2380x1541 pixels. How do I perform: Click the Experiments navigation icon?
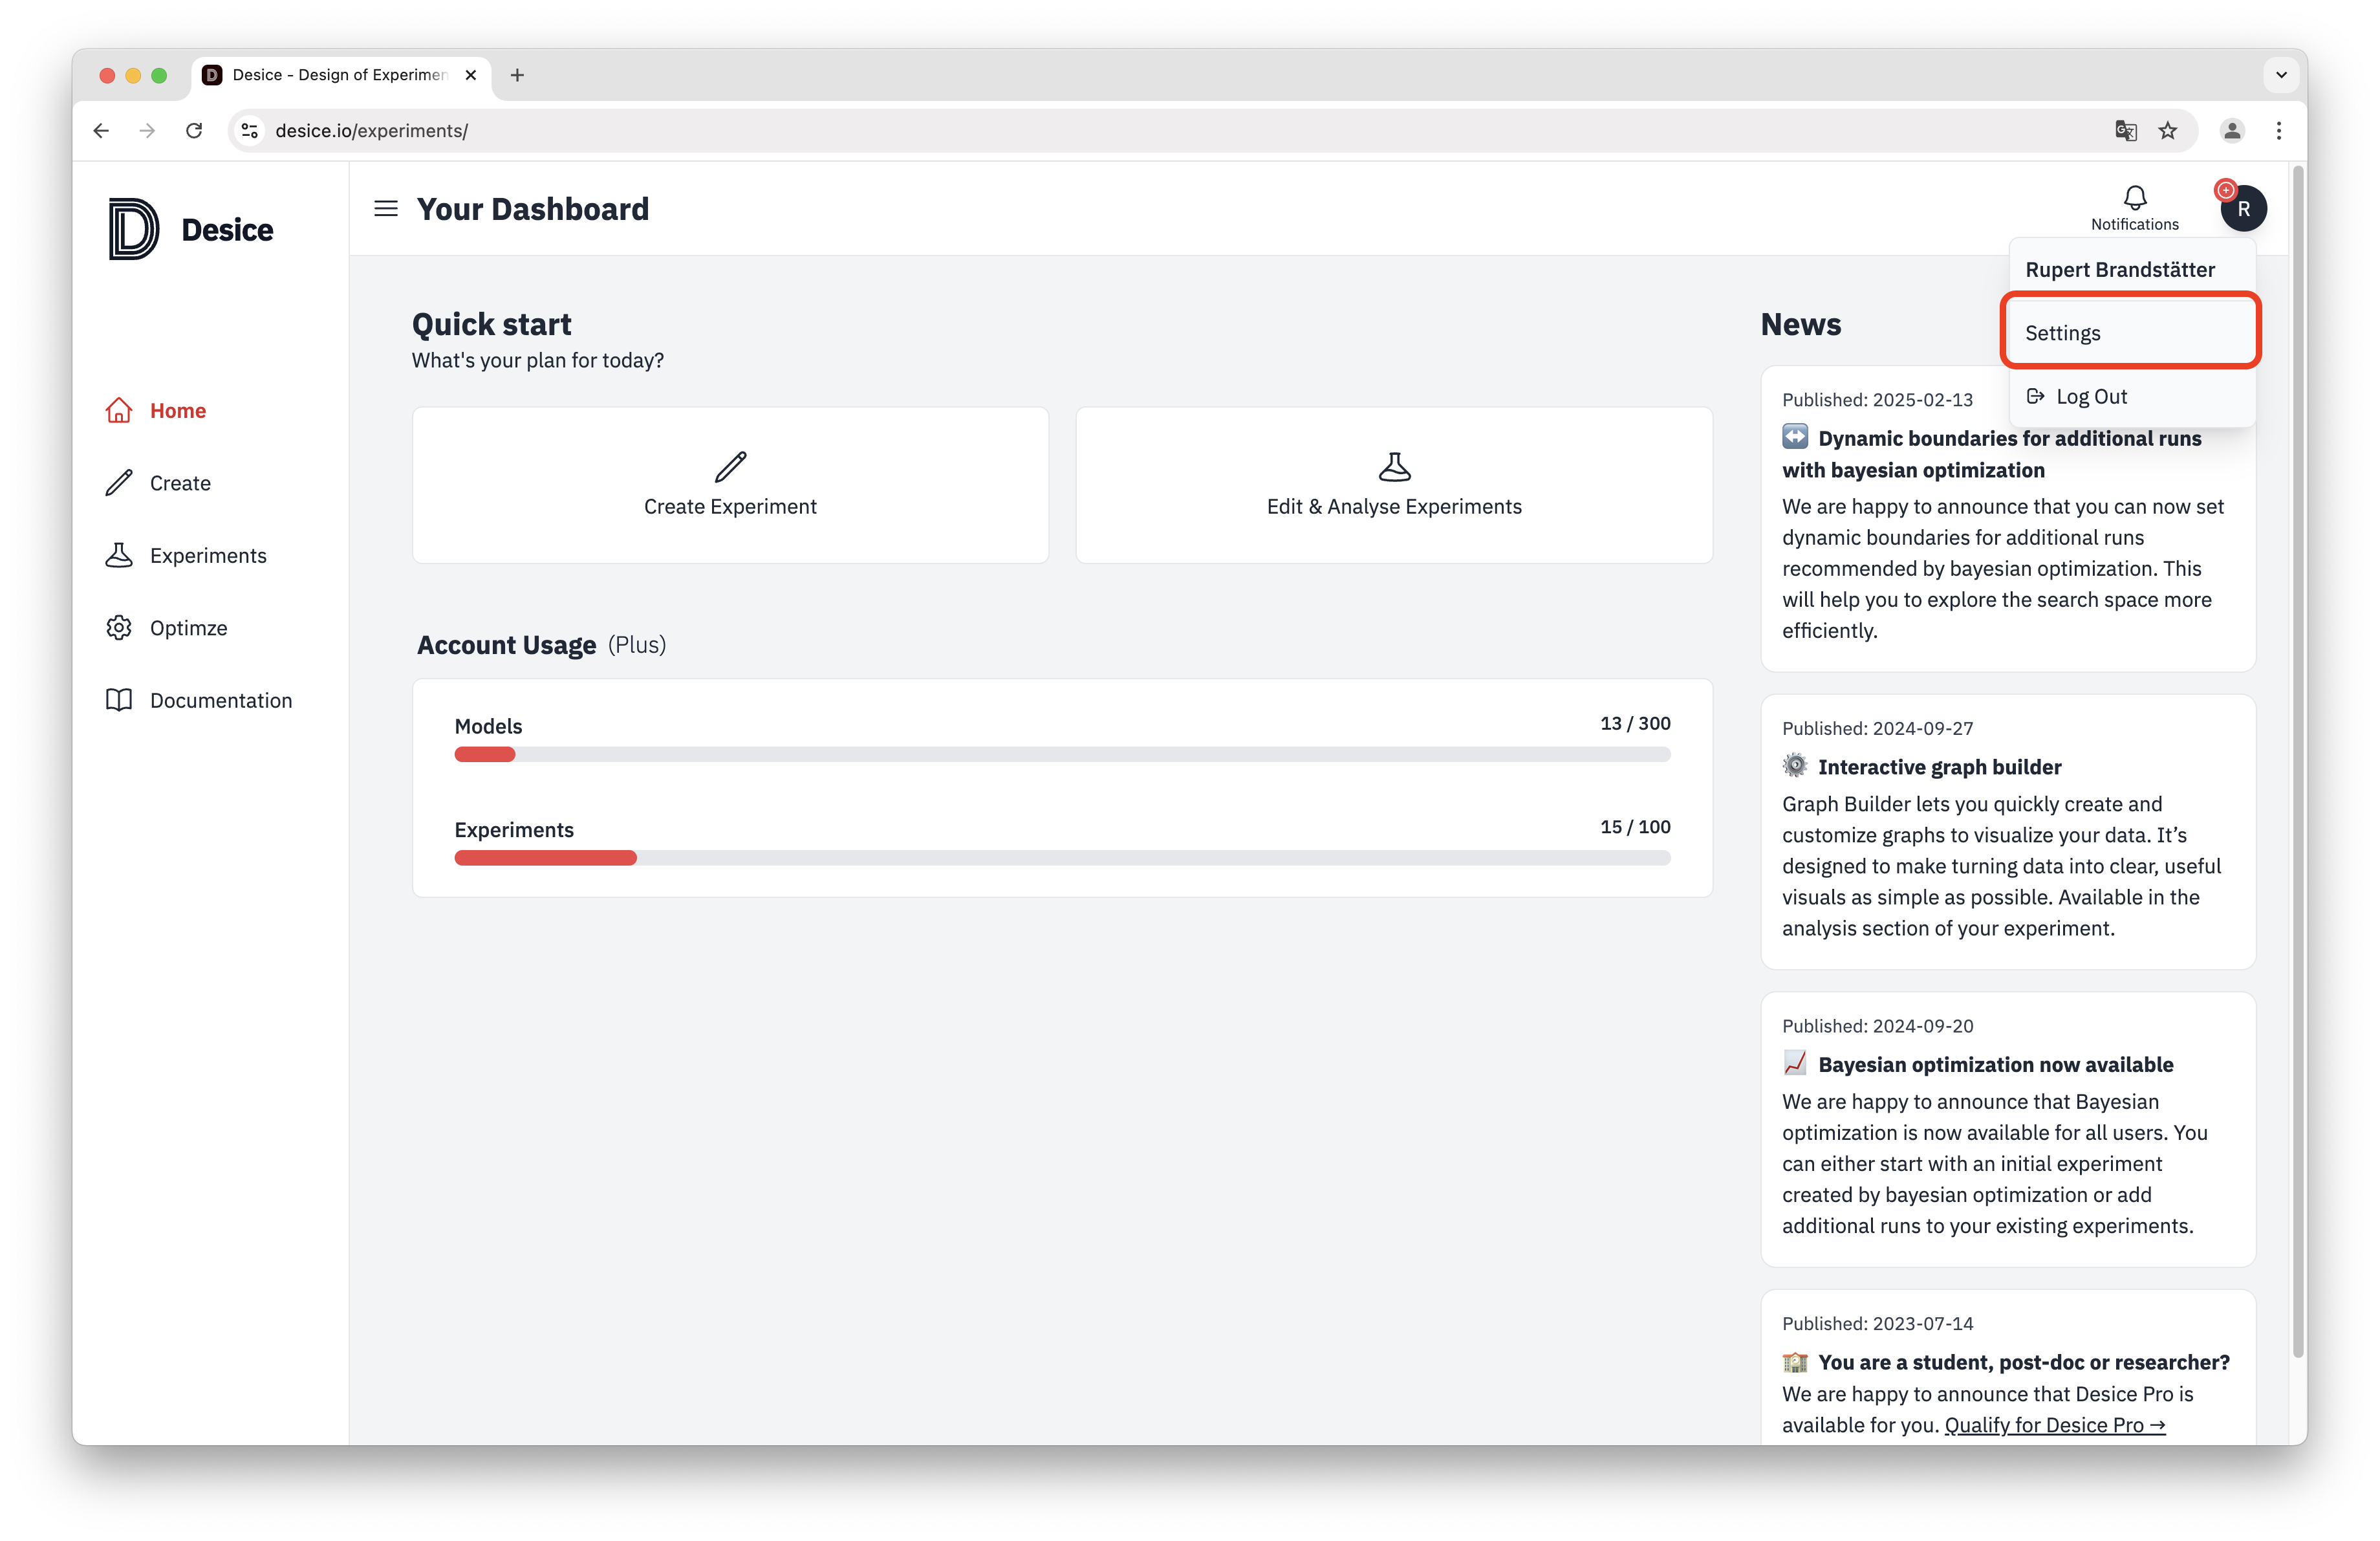click(118, 555)
